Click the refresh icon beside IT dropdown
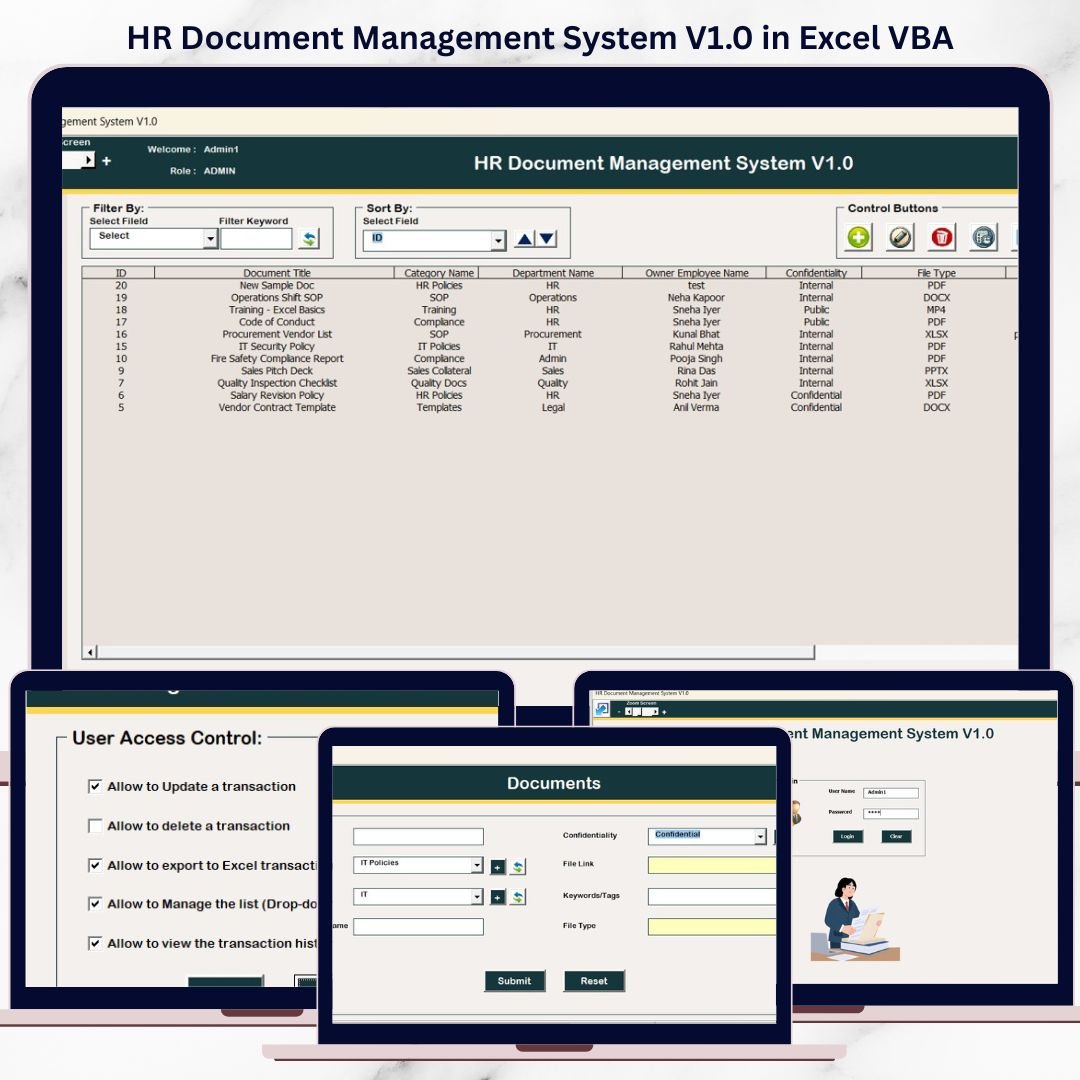 point(518,897)
